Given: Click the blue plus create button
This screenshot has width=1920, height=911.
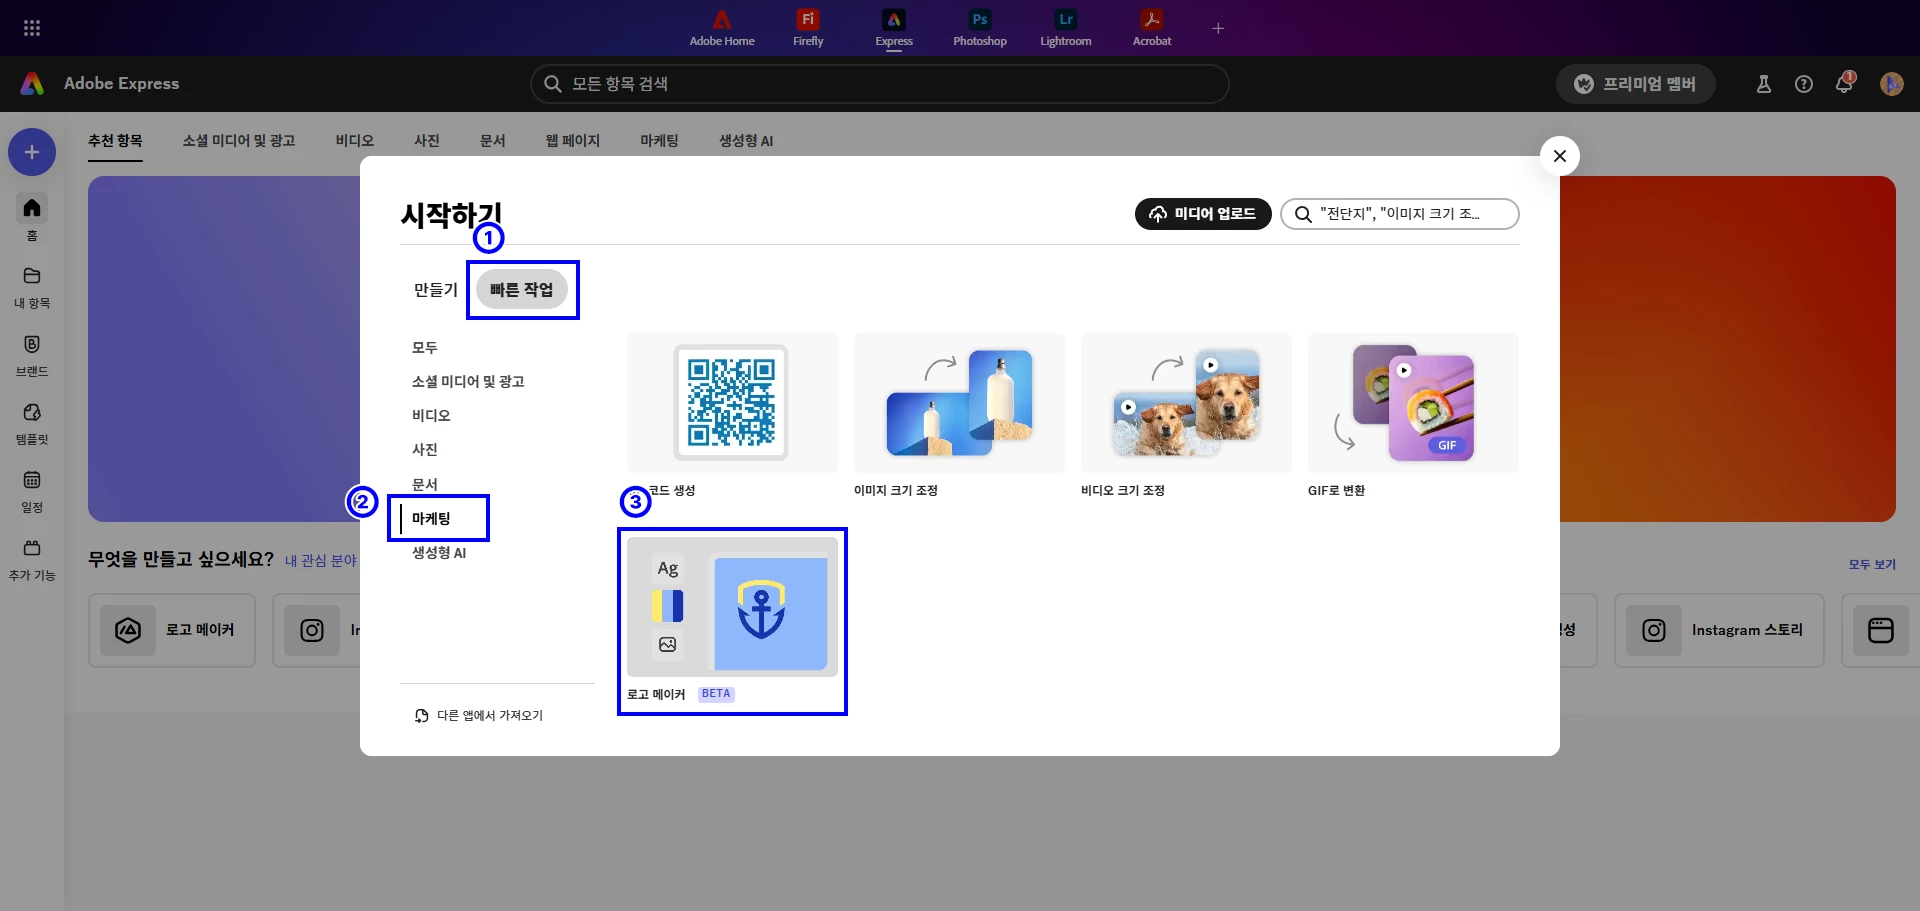Looking at the screenshot, I should point(32,152).
